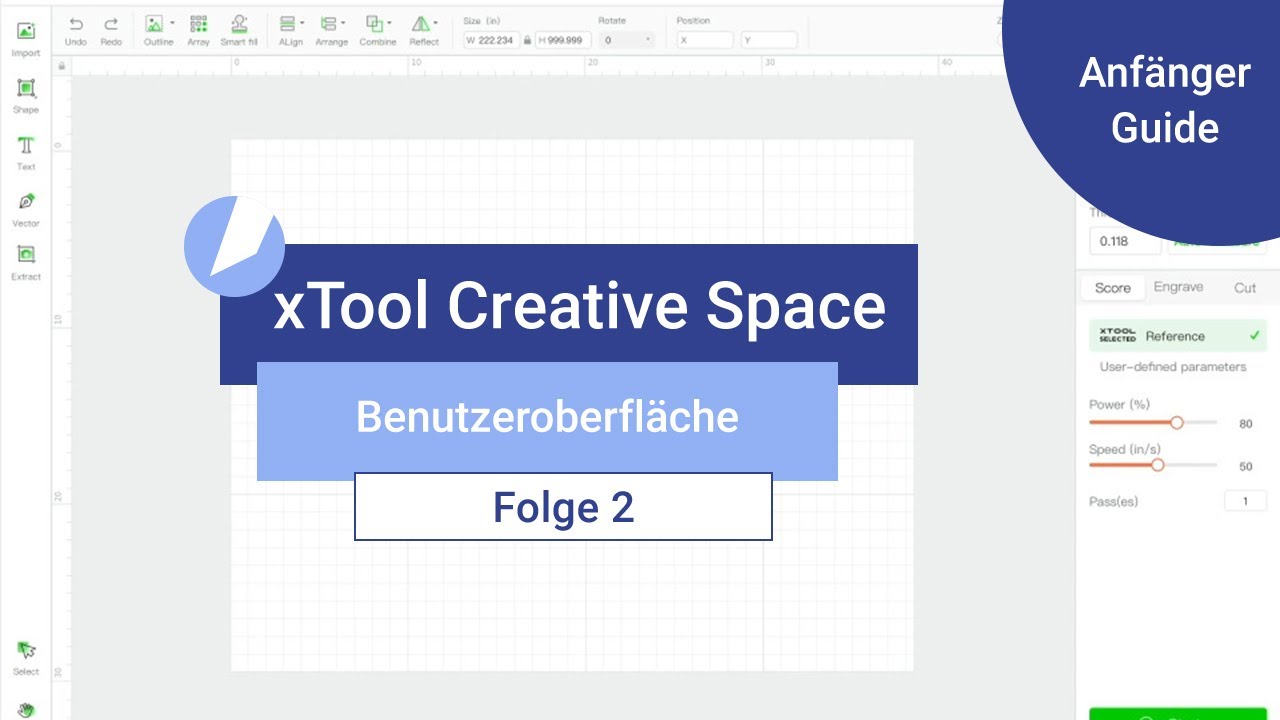Expand the Align dropdown arrow

tap(303, 22)
